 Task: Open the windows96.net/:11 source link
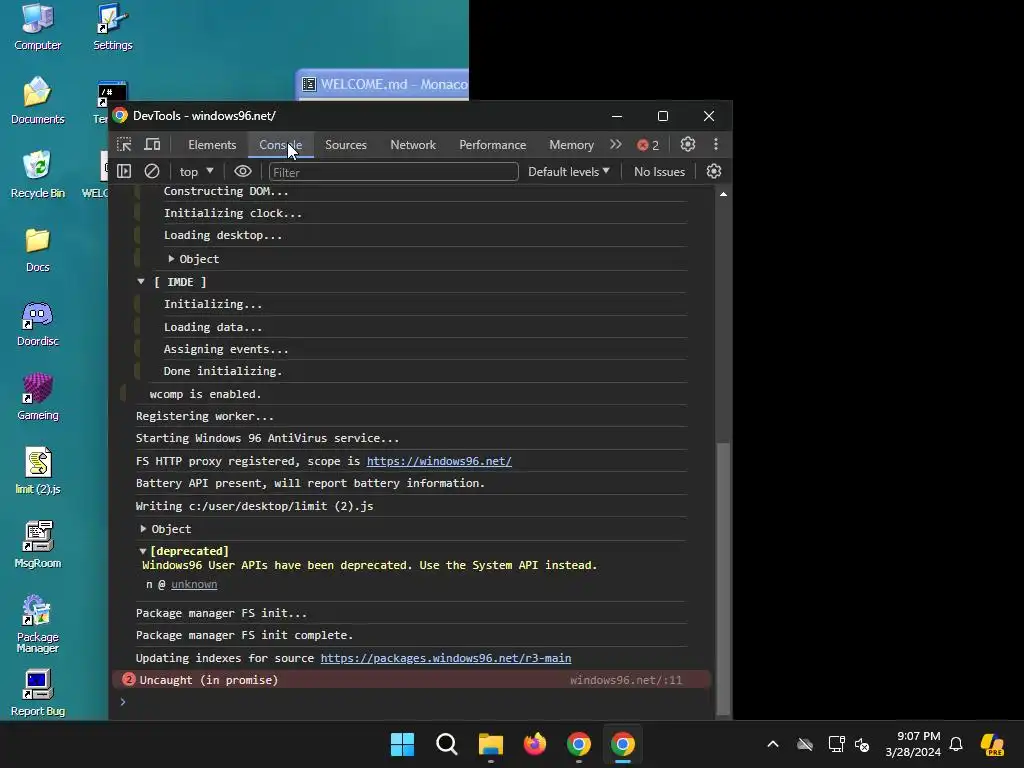pyautogui.click(x=626, y=680)
